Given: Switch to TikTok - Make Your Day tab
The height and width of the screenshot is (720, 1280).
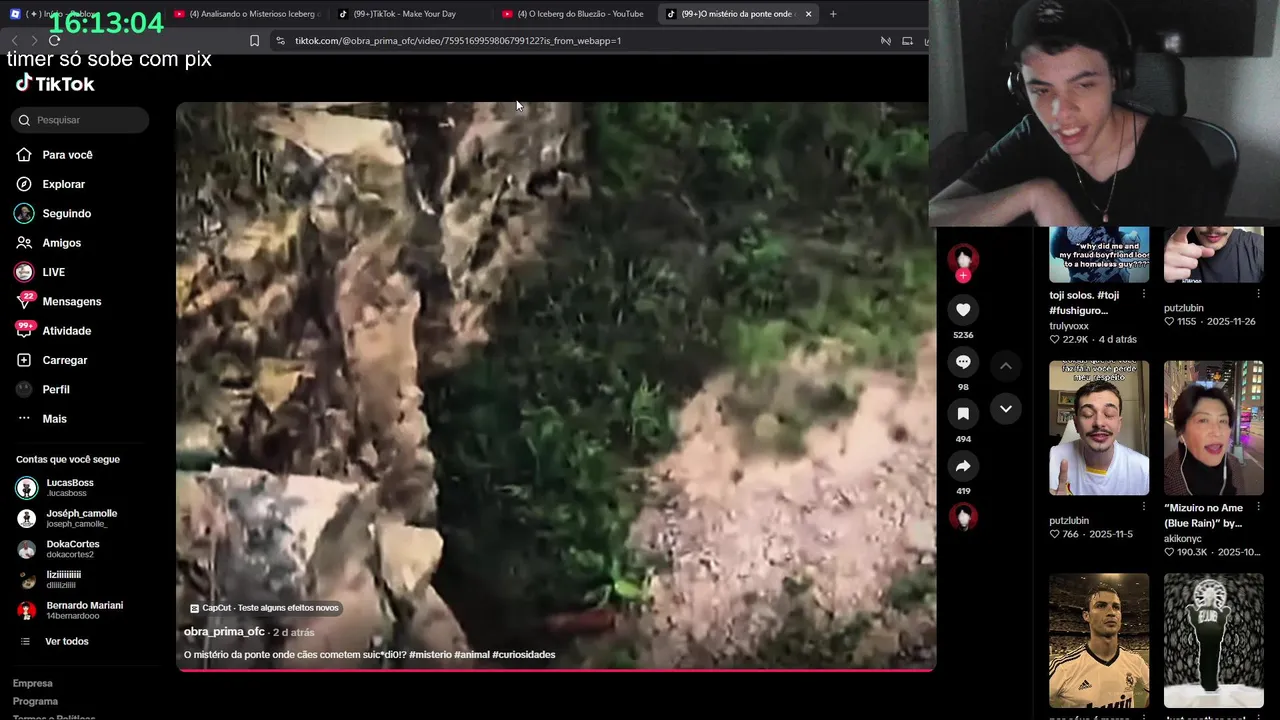Looking at the screenshot, I should point(409,14).
